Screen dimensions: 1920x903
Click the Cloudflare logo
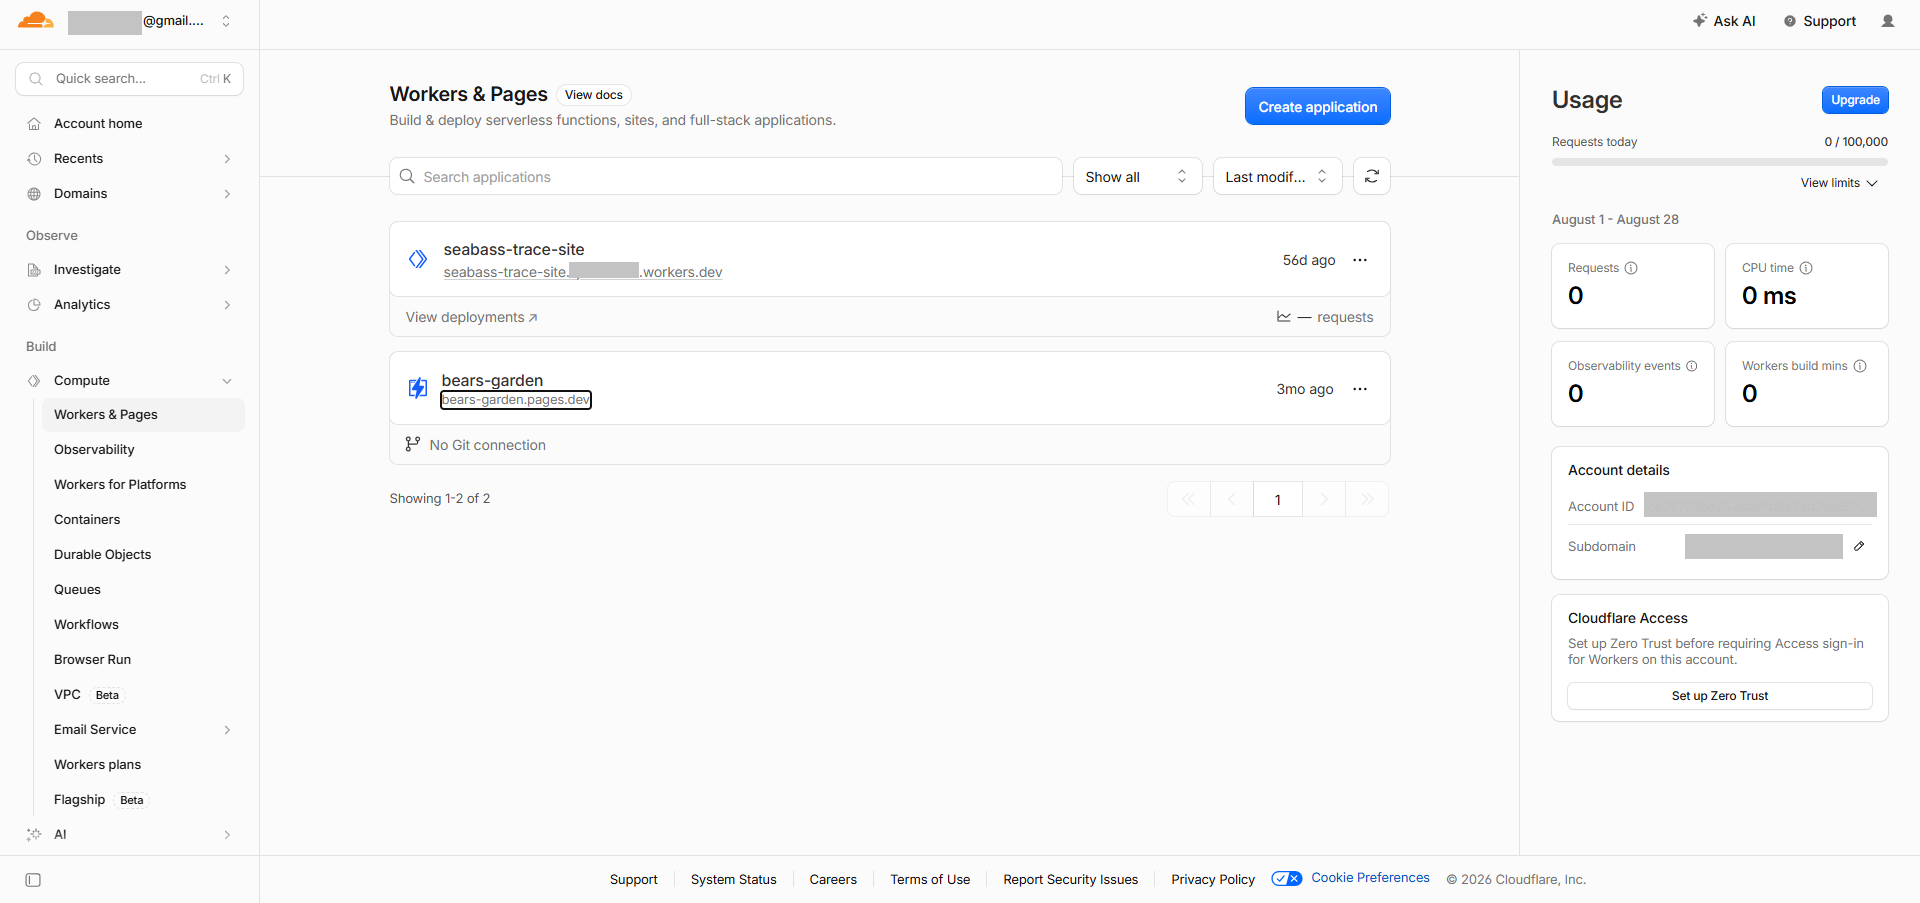(x=36, y=20)
